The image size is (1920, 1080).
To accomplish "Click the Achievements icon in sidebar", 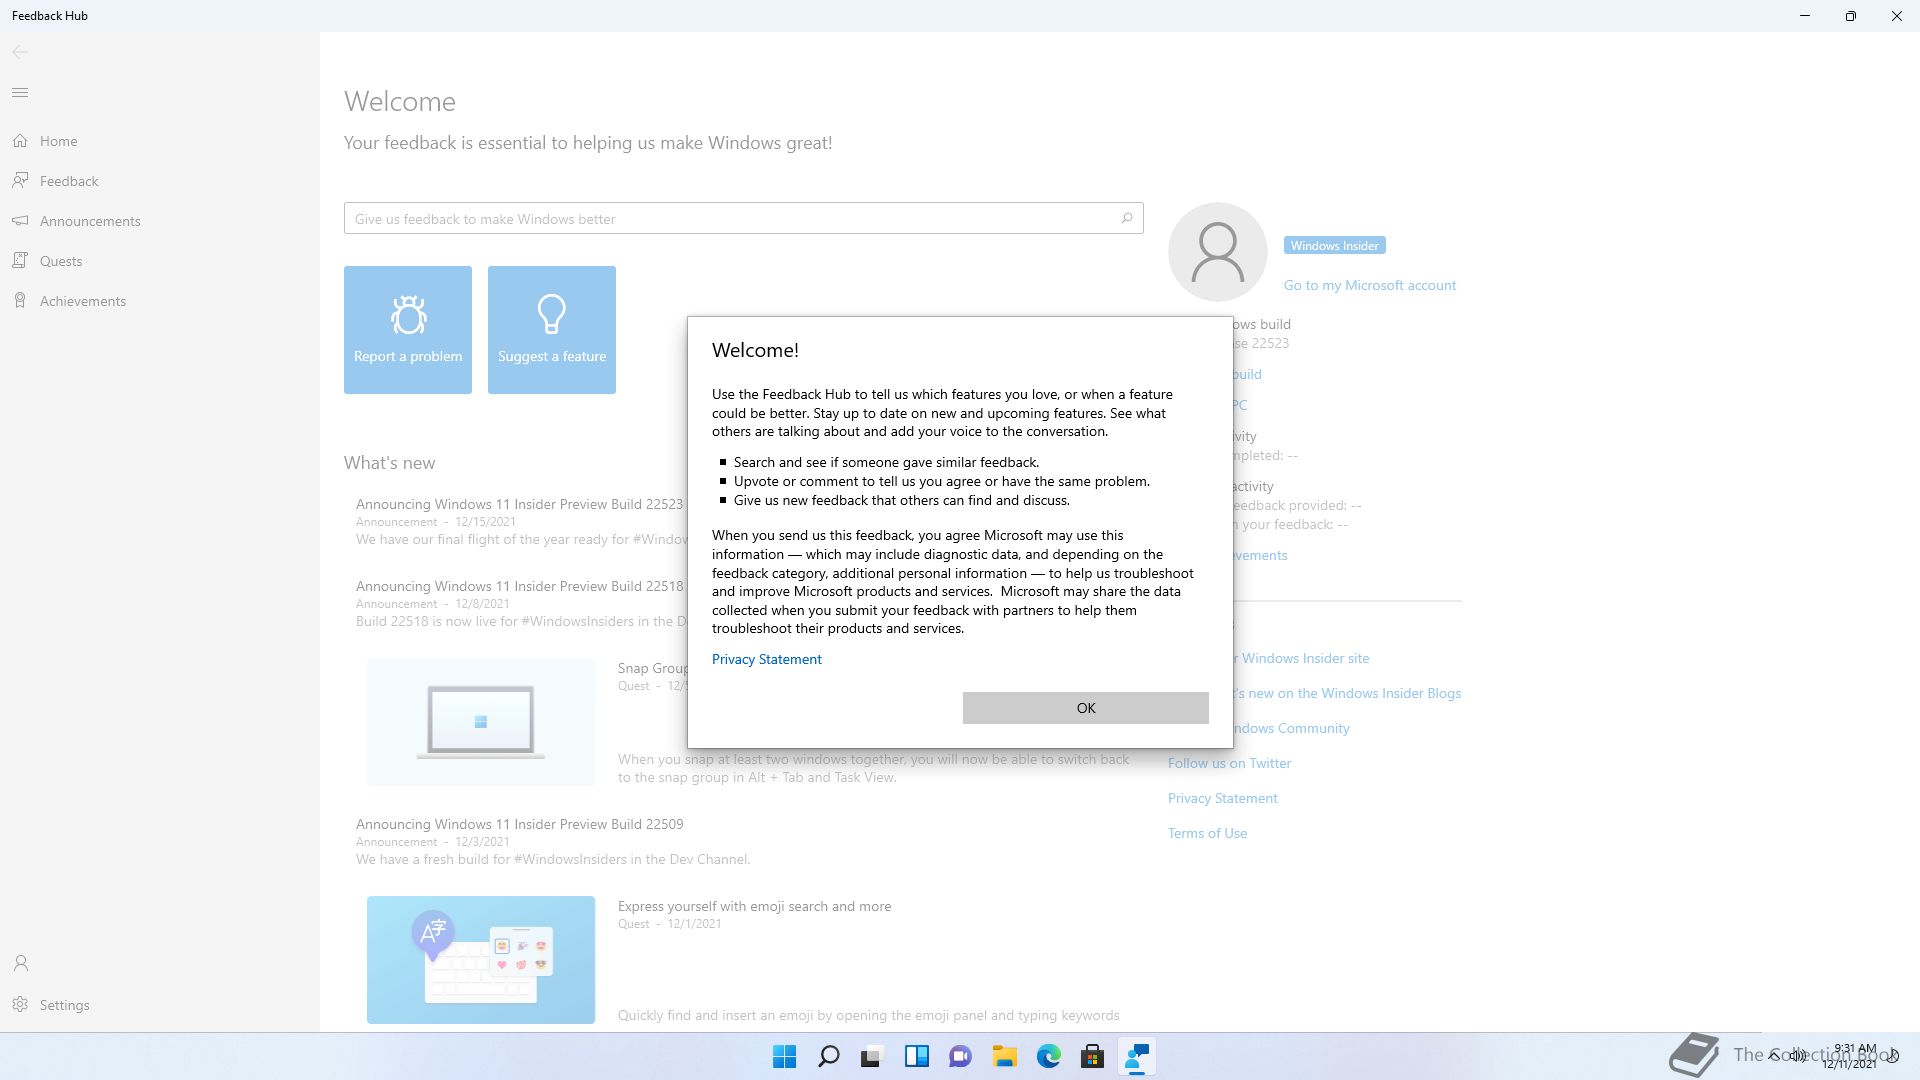I will pyautogui.click(x=20, y=301).
